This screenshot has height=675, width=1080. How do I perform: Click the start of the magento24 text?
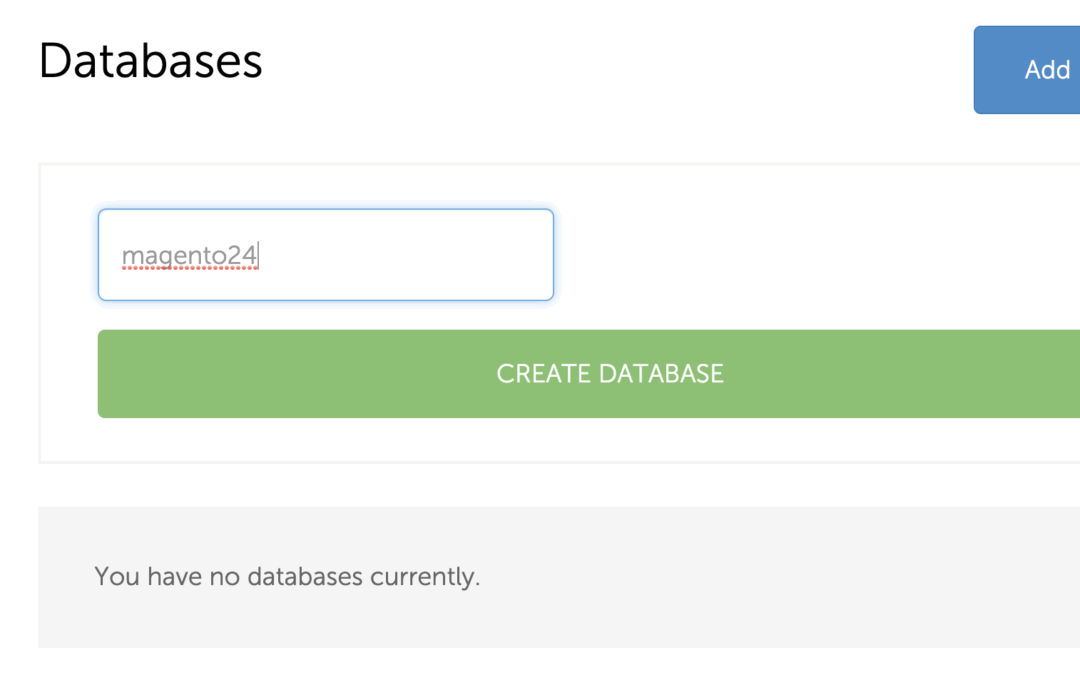point(123,256)
